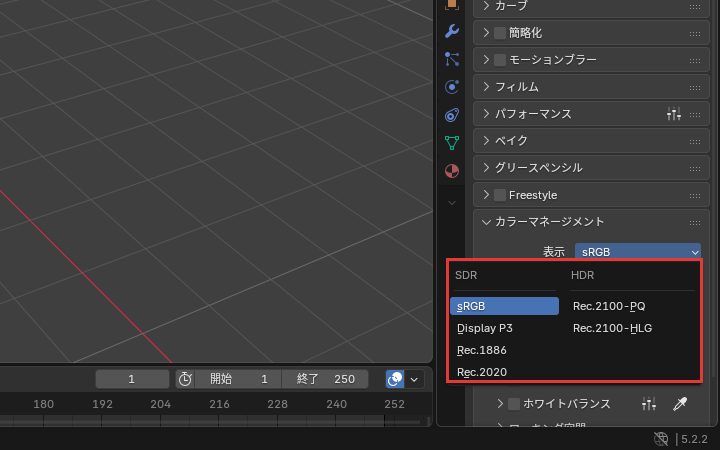Image resolution: width=720 pixels, height=450 pixels.
Task: Choose Display P3 option
Action: (504, 328)
